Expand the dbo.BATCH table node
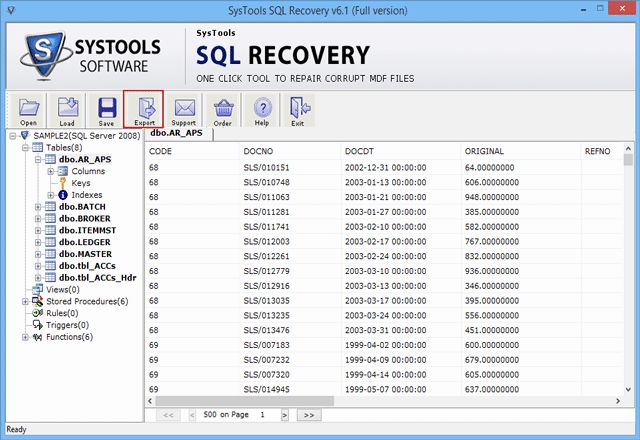 (38, 207)
